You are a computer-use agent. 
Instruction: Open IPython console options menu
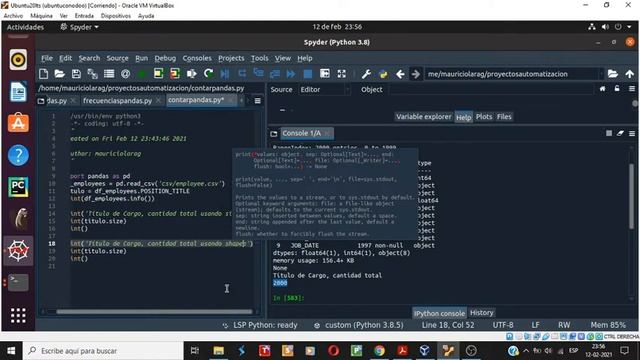632,133
